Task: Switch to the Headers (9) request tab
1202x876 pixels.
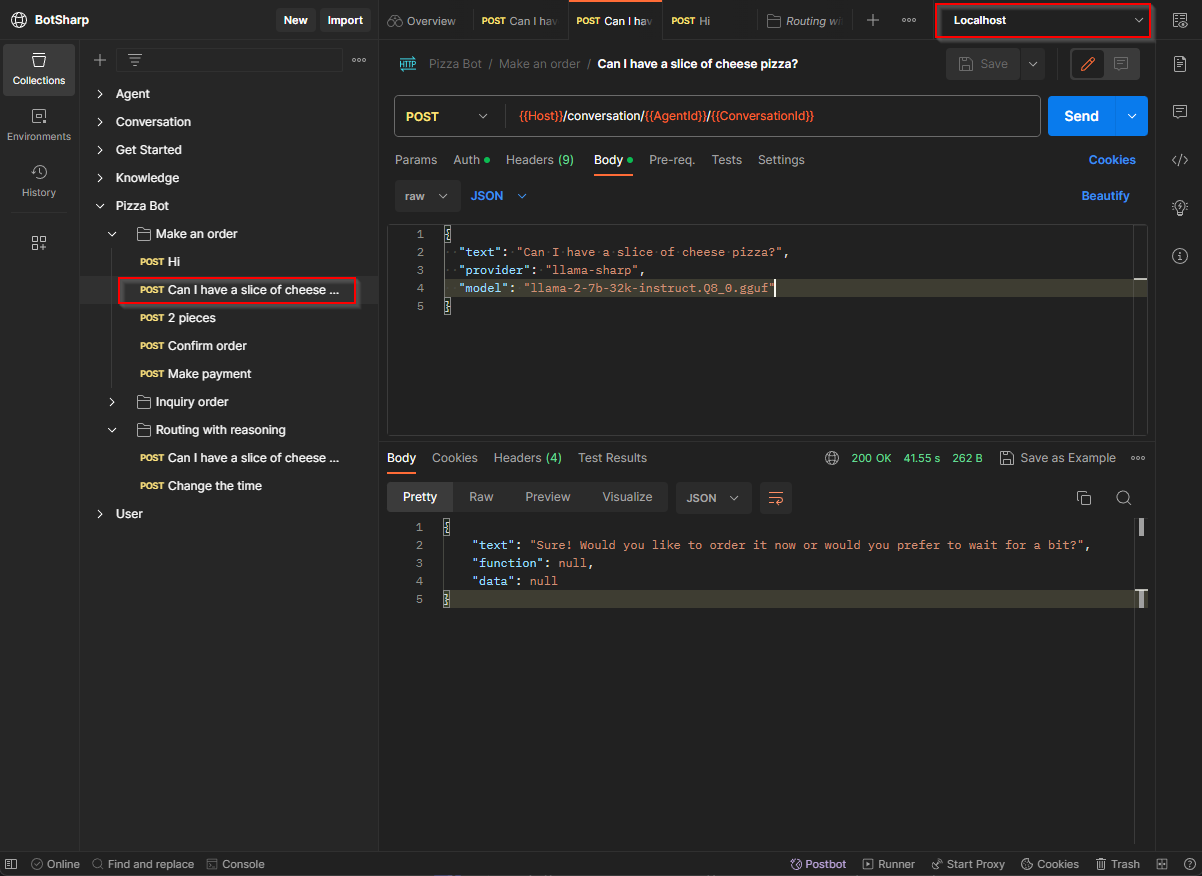Action: [x=540, y=160]
